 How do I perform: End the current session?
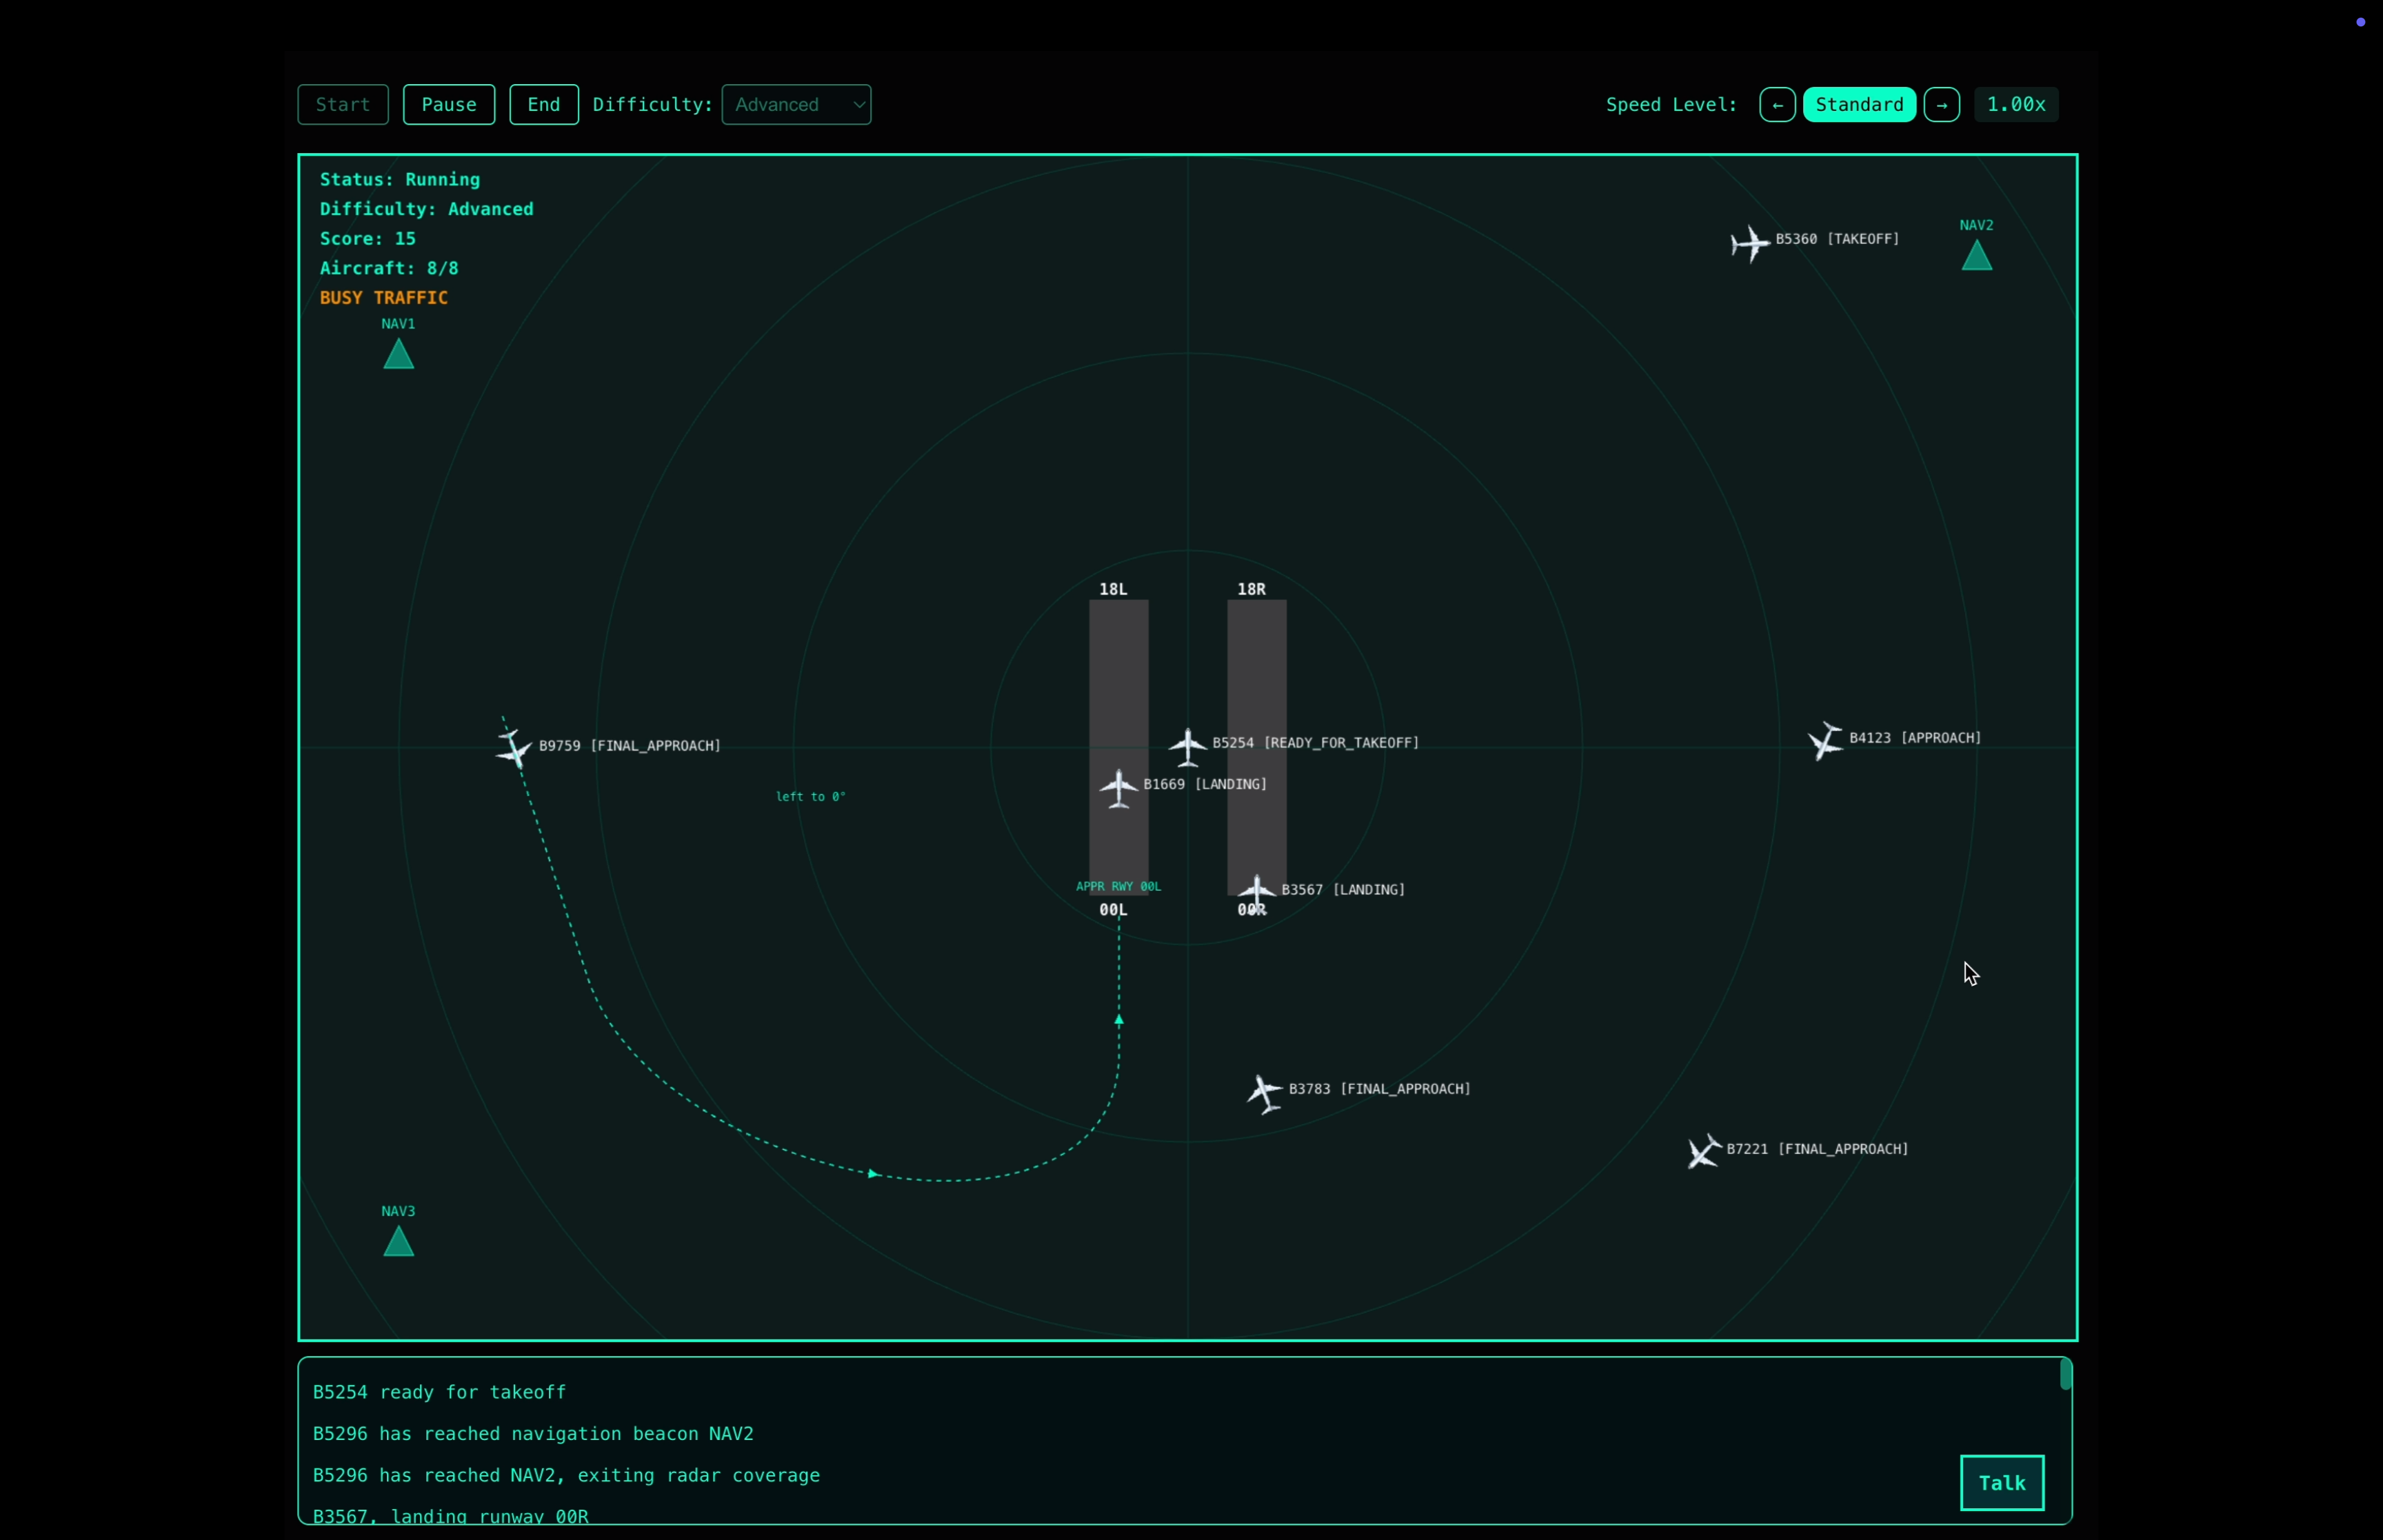[544, 105]
